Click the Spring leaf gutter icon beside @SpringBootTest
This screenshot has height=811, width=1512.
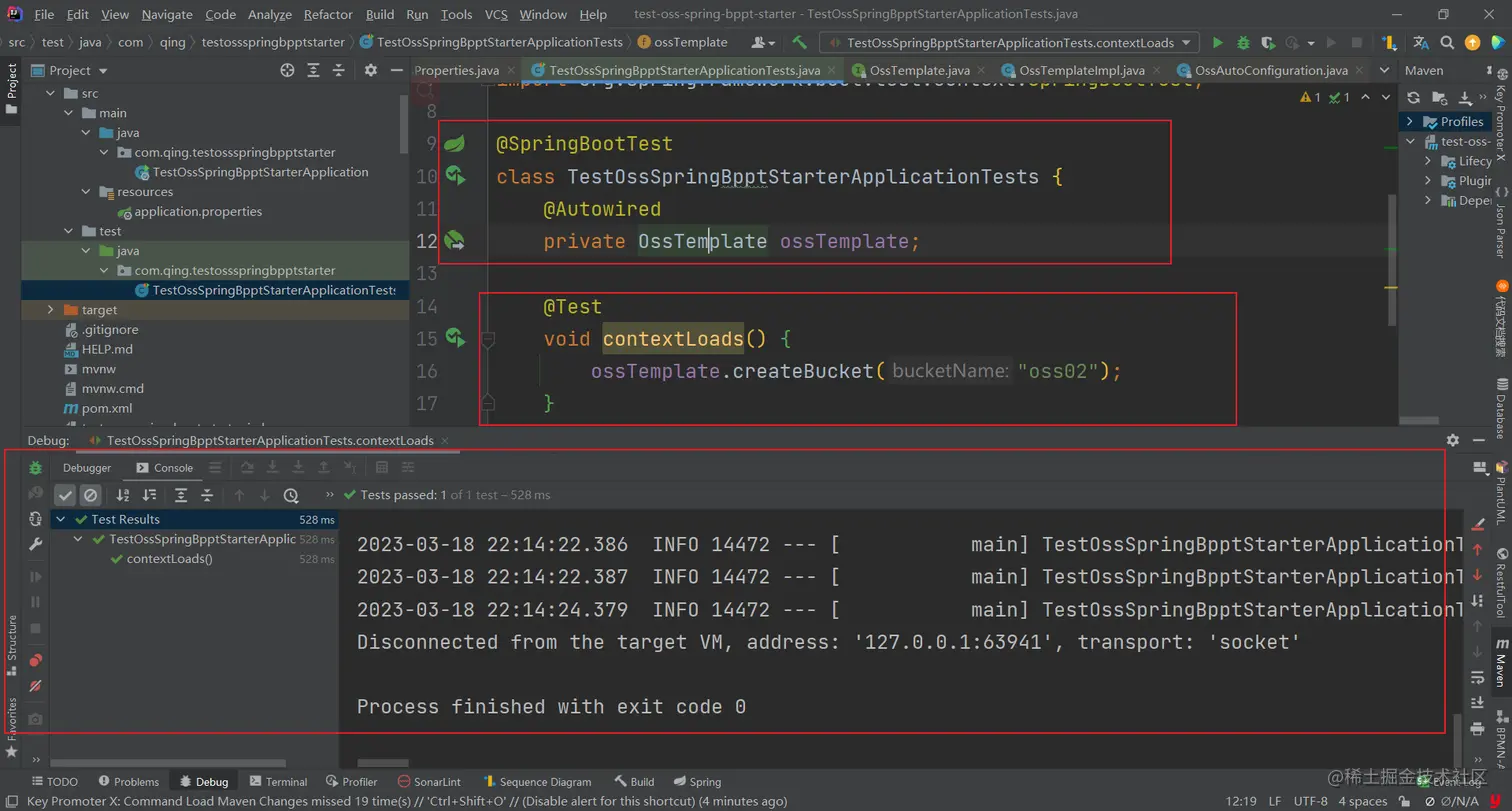(x=455, y=144)
